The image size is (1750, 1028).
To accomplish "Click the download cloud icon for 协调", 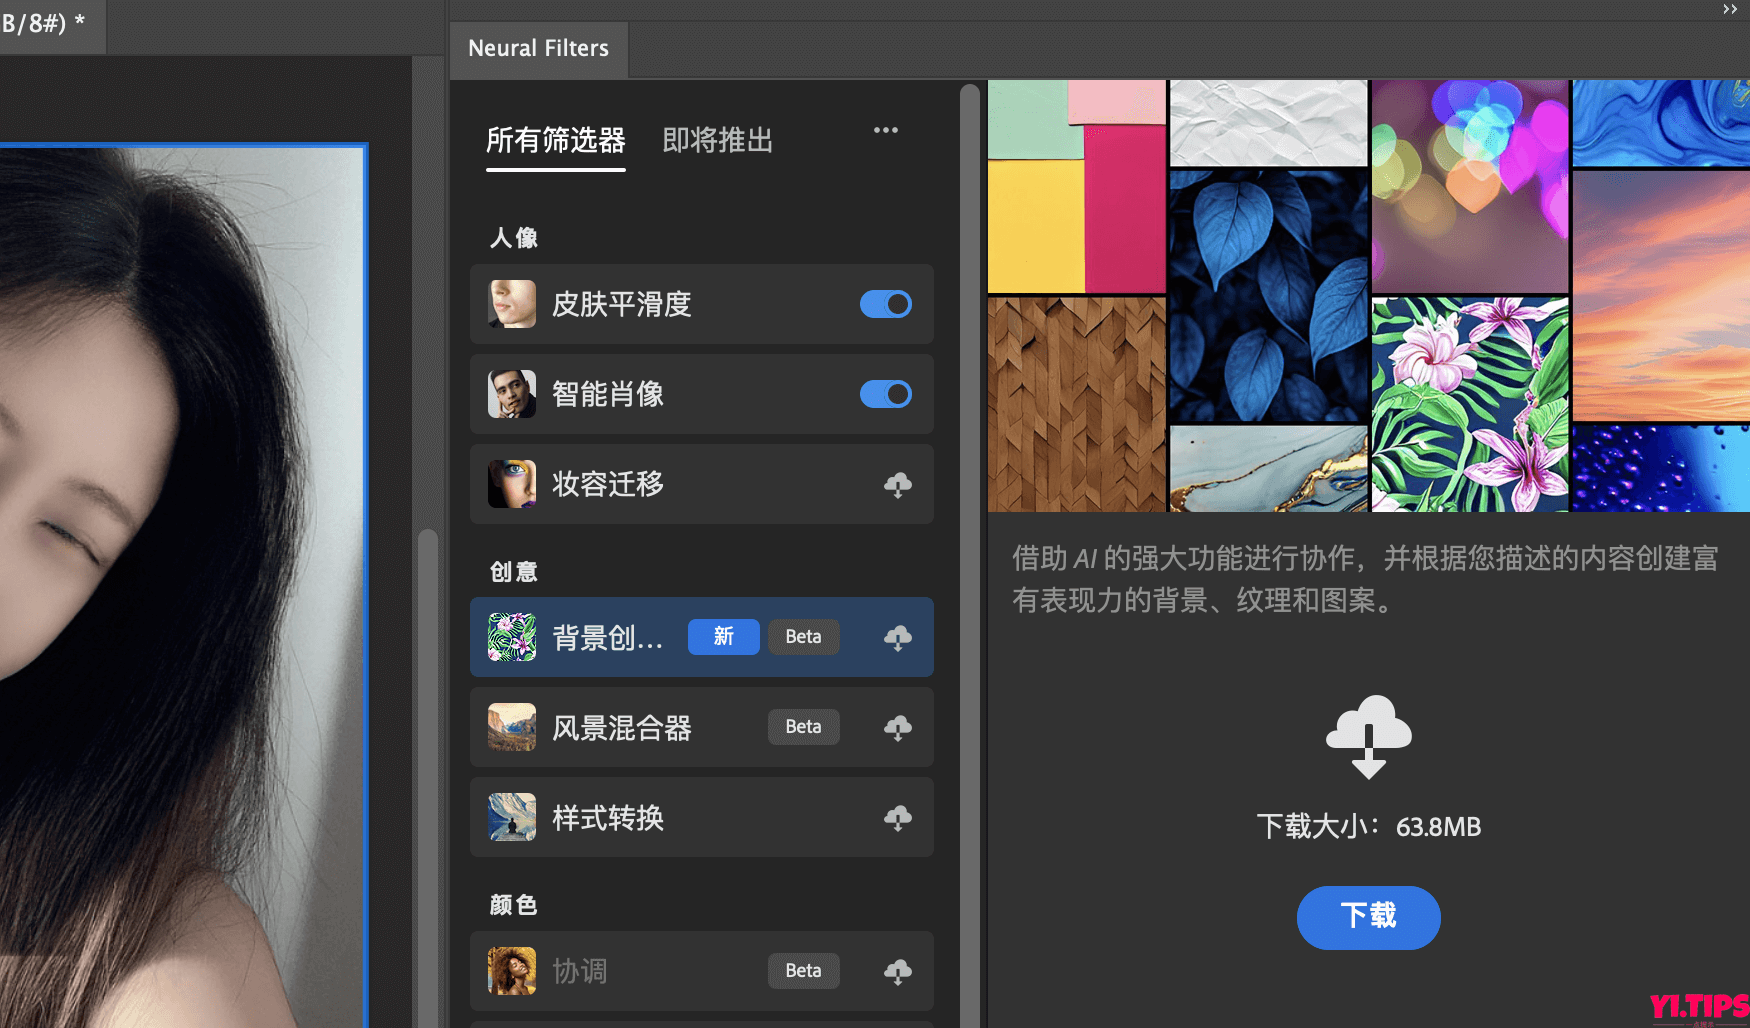I will pos(897,971).
